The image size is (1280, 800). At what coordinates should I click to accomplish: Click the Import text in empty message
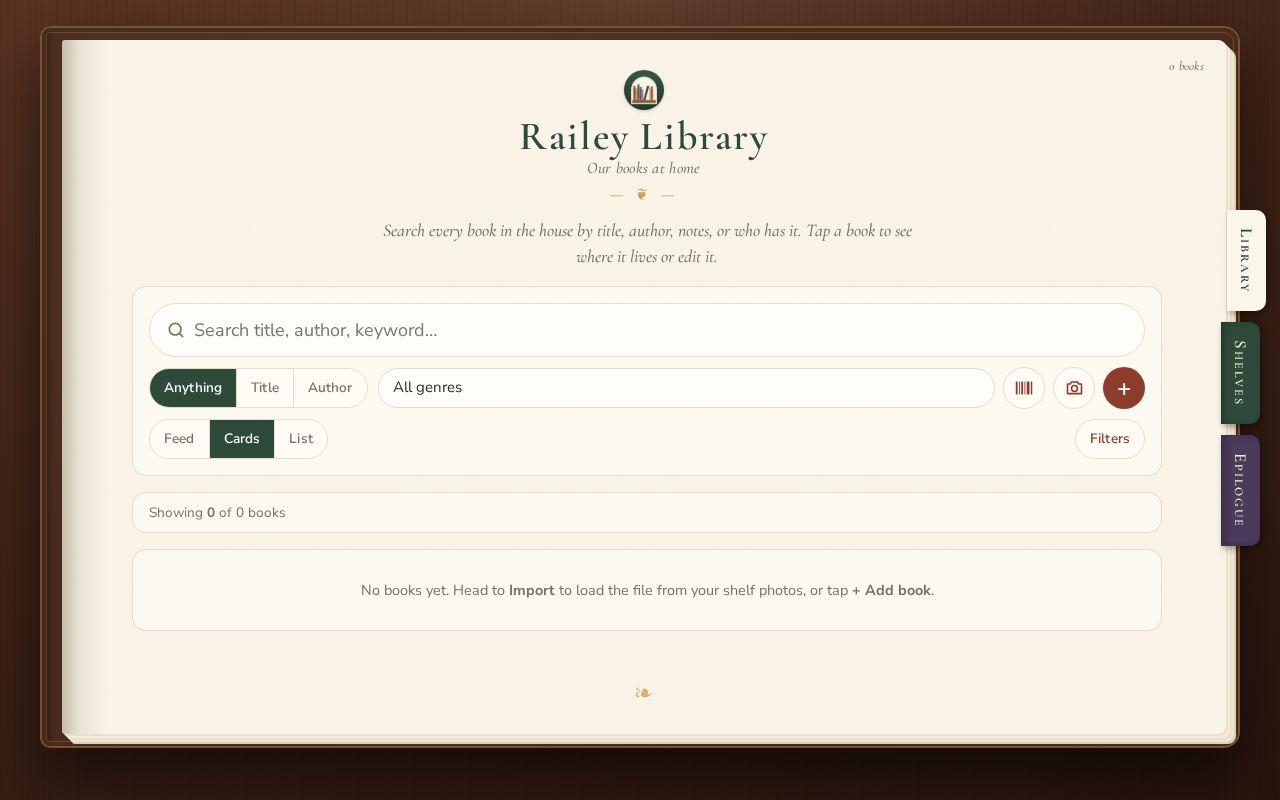[532, 591]
